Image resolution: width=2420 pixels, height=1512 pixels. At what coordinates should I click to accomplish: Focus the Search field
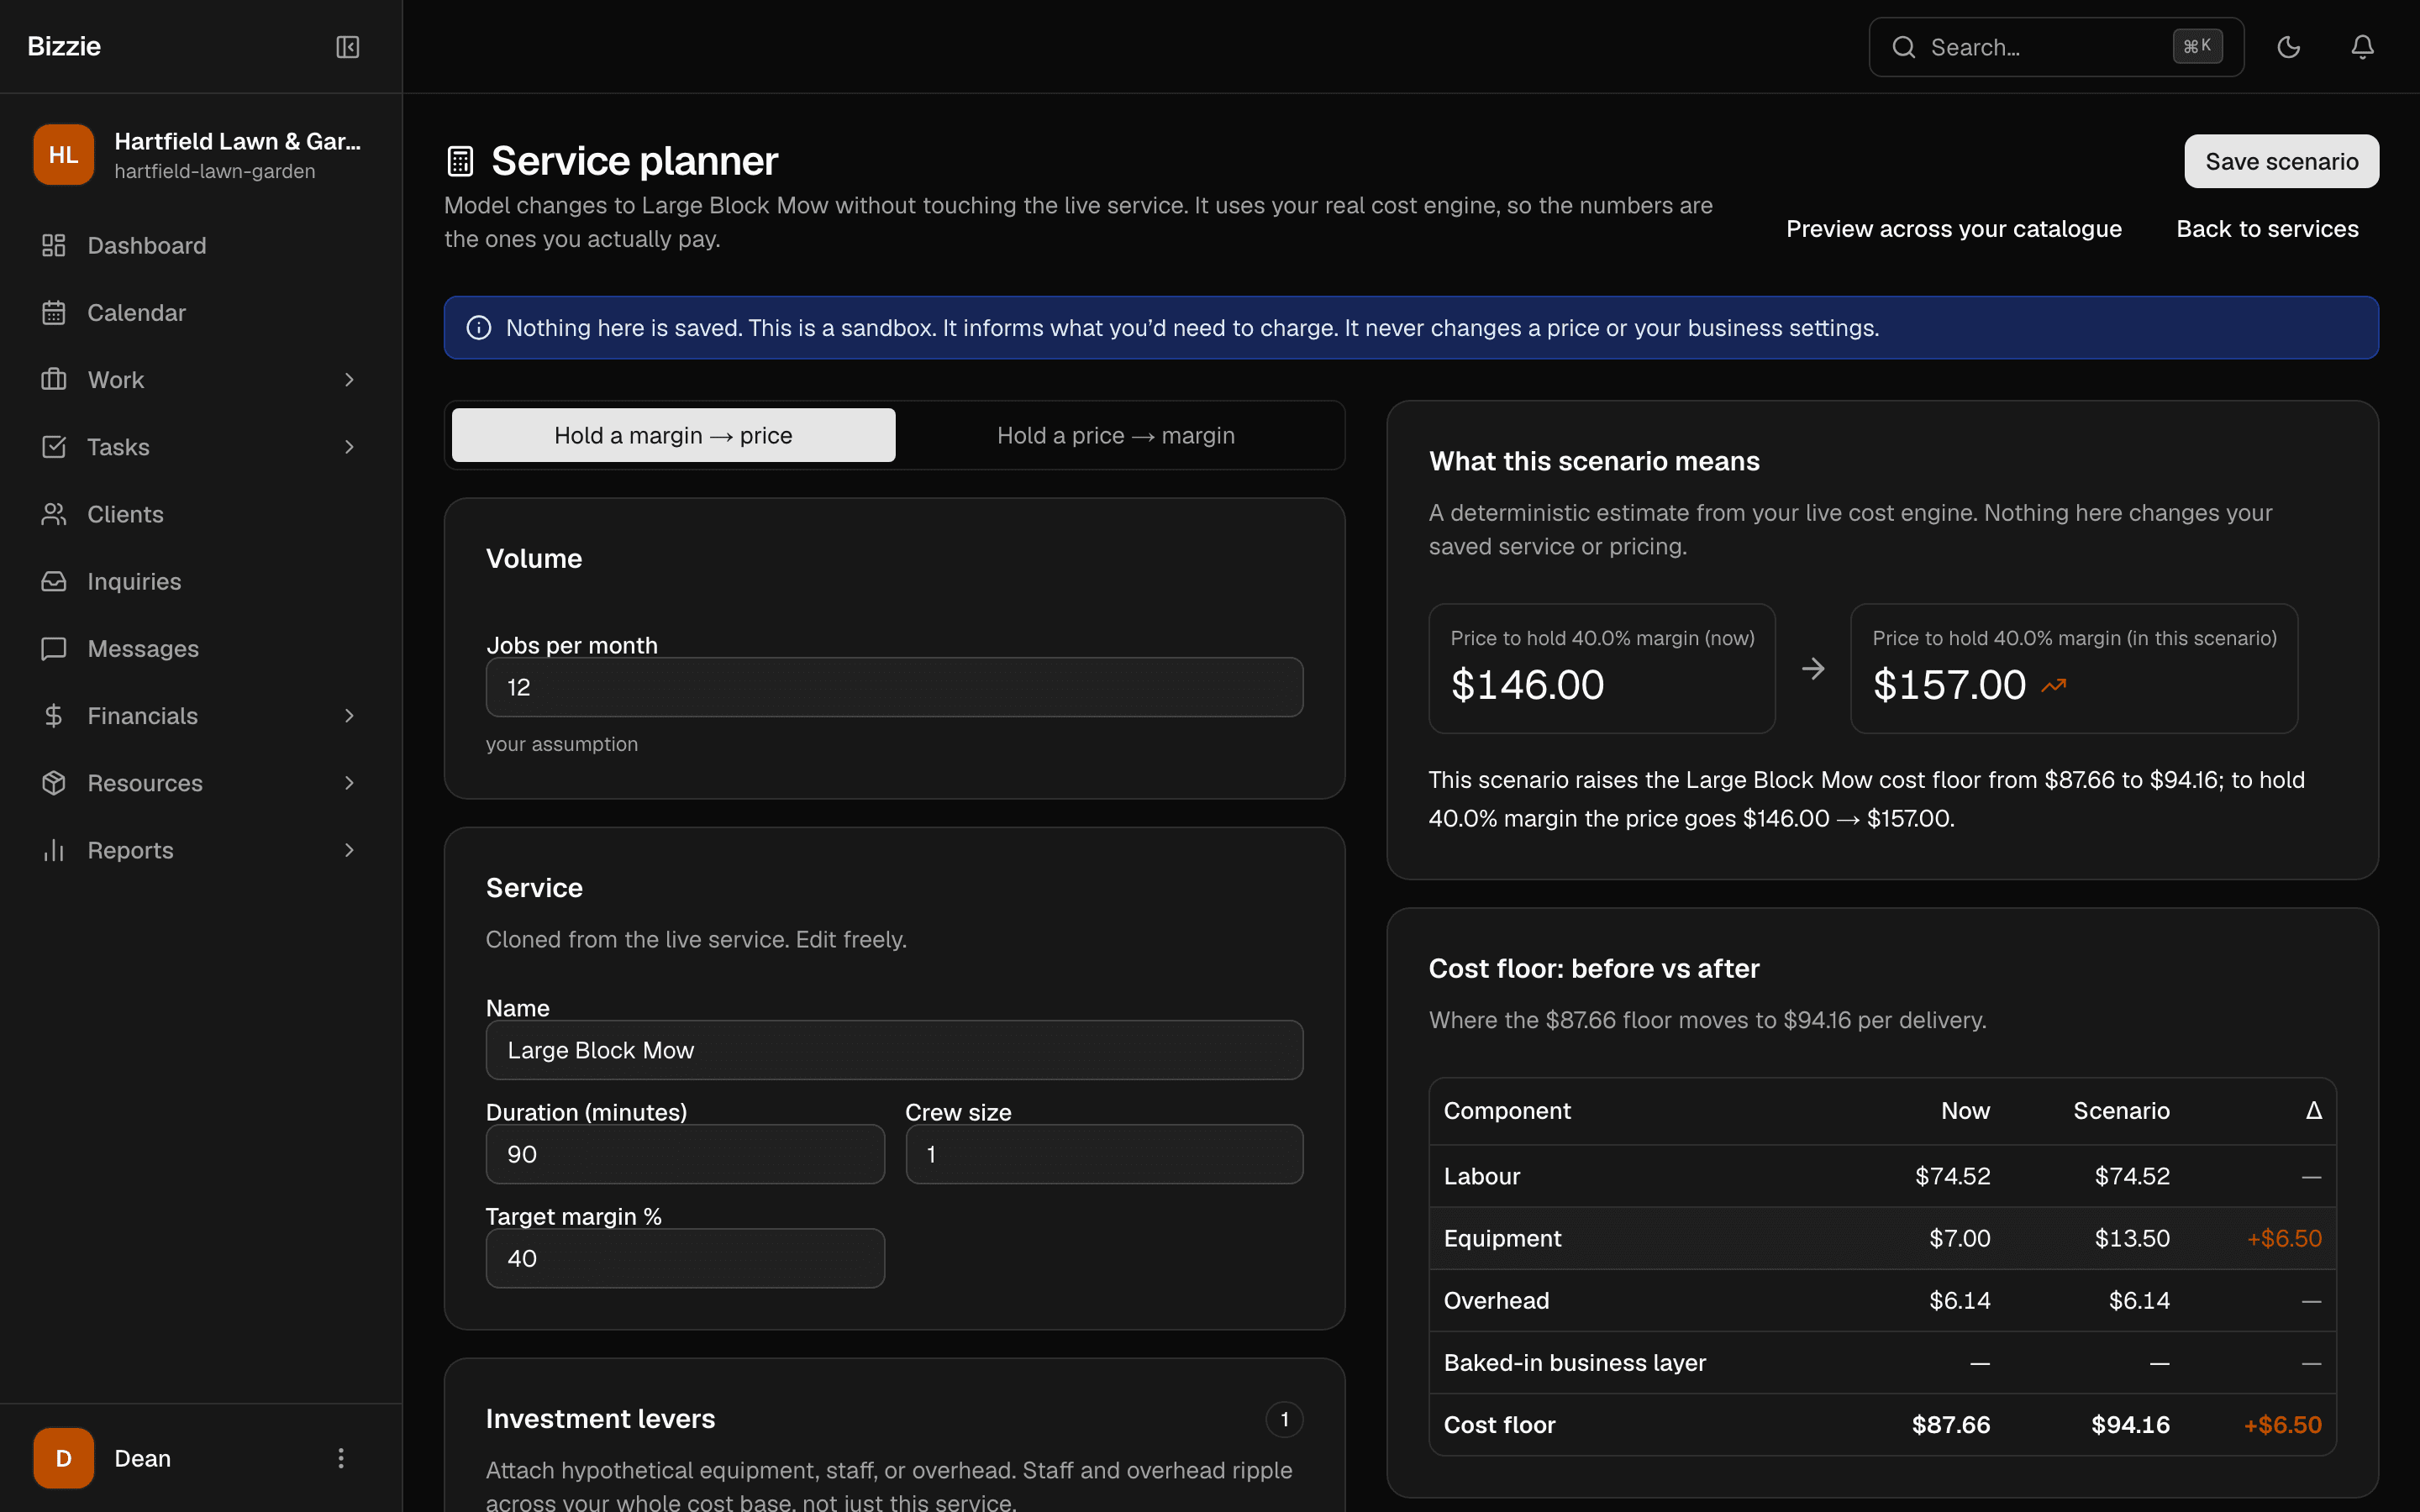pyautogui.click(x=2055, y=47)
